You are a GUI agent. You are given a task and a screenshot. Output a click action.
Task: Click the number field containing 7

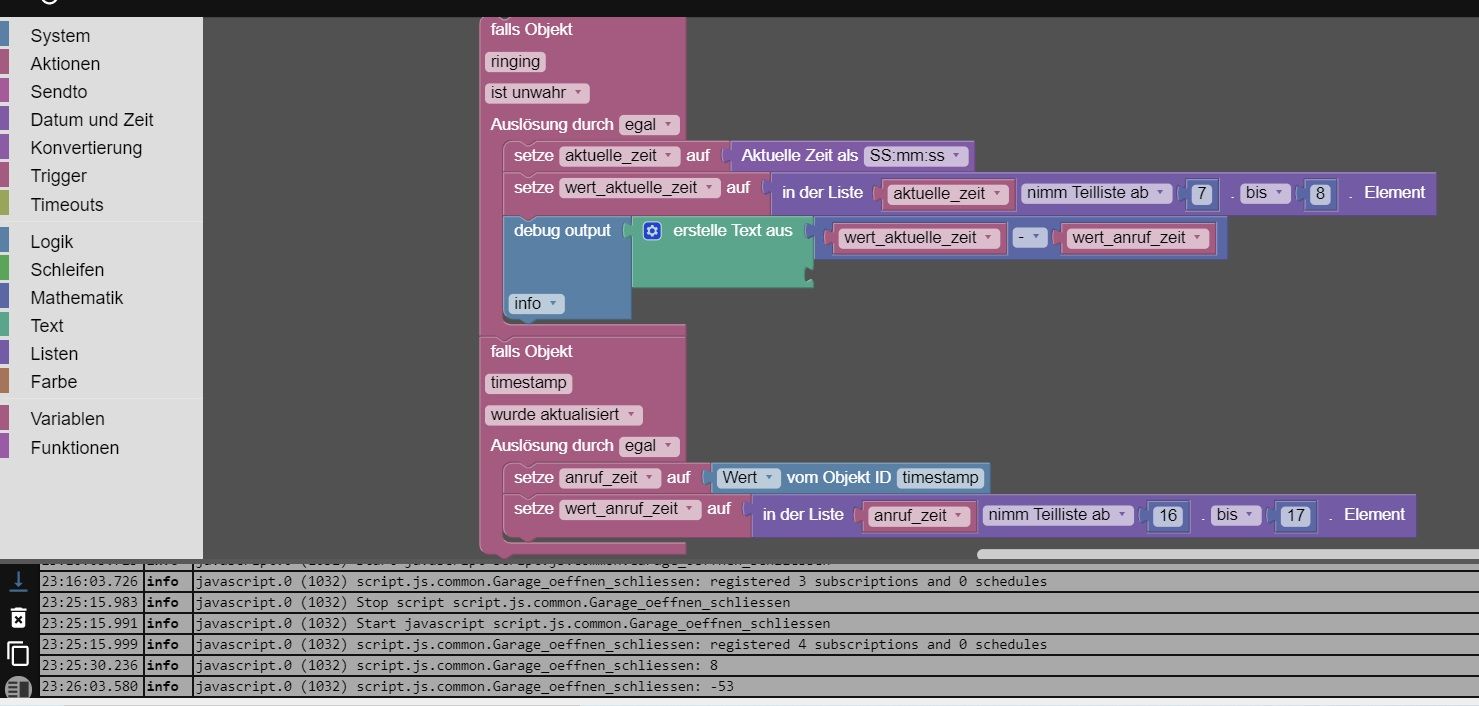coord(1201,194)
